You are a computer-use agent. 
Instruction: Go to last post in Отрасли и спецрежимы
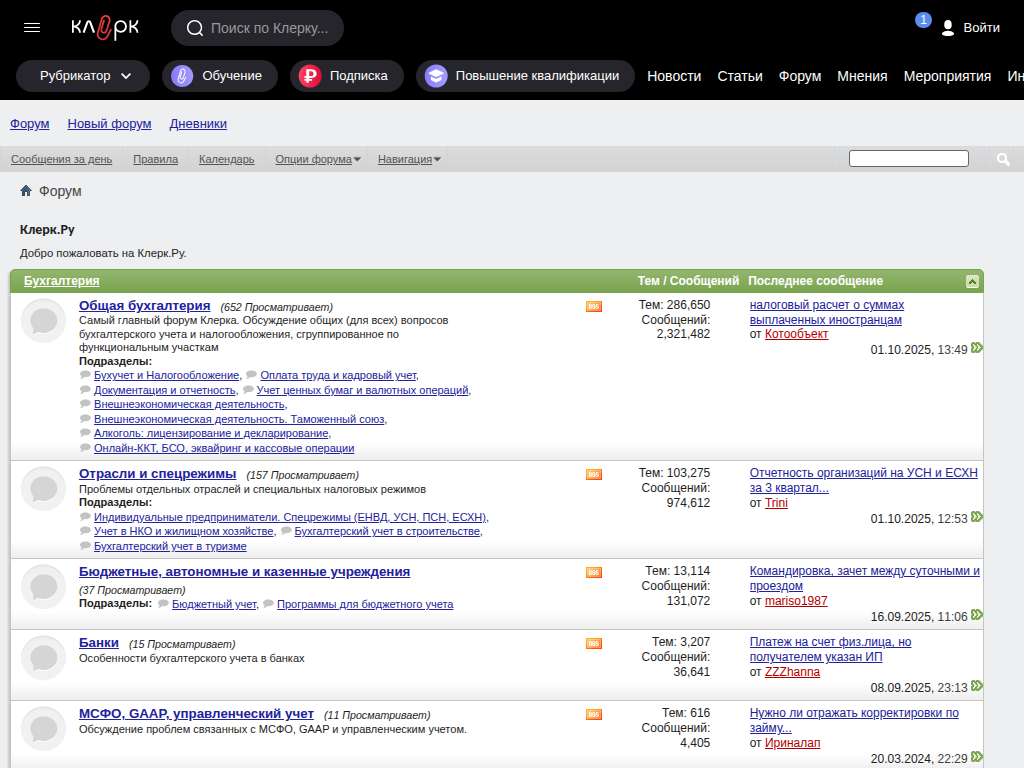[977, 517]
